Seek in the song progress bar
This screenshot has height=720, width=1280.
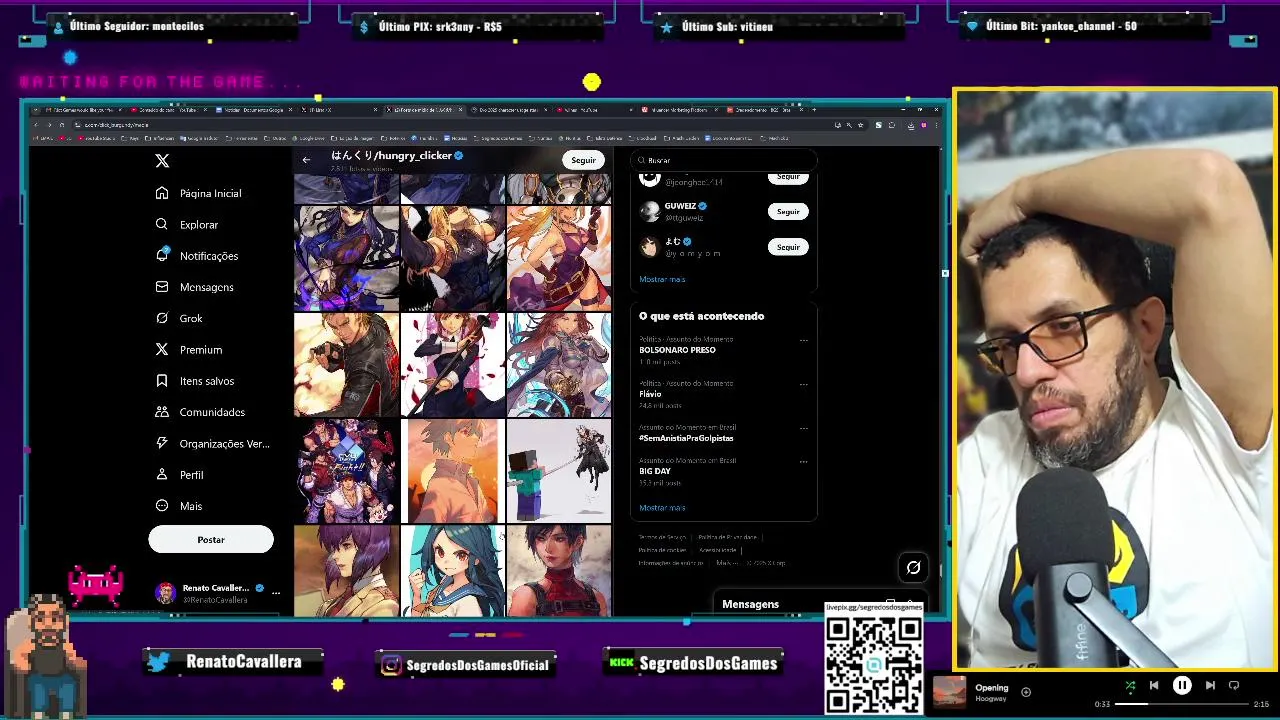click(1181, 704)
